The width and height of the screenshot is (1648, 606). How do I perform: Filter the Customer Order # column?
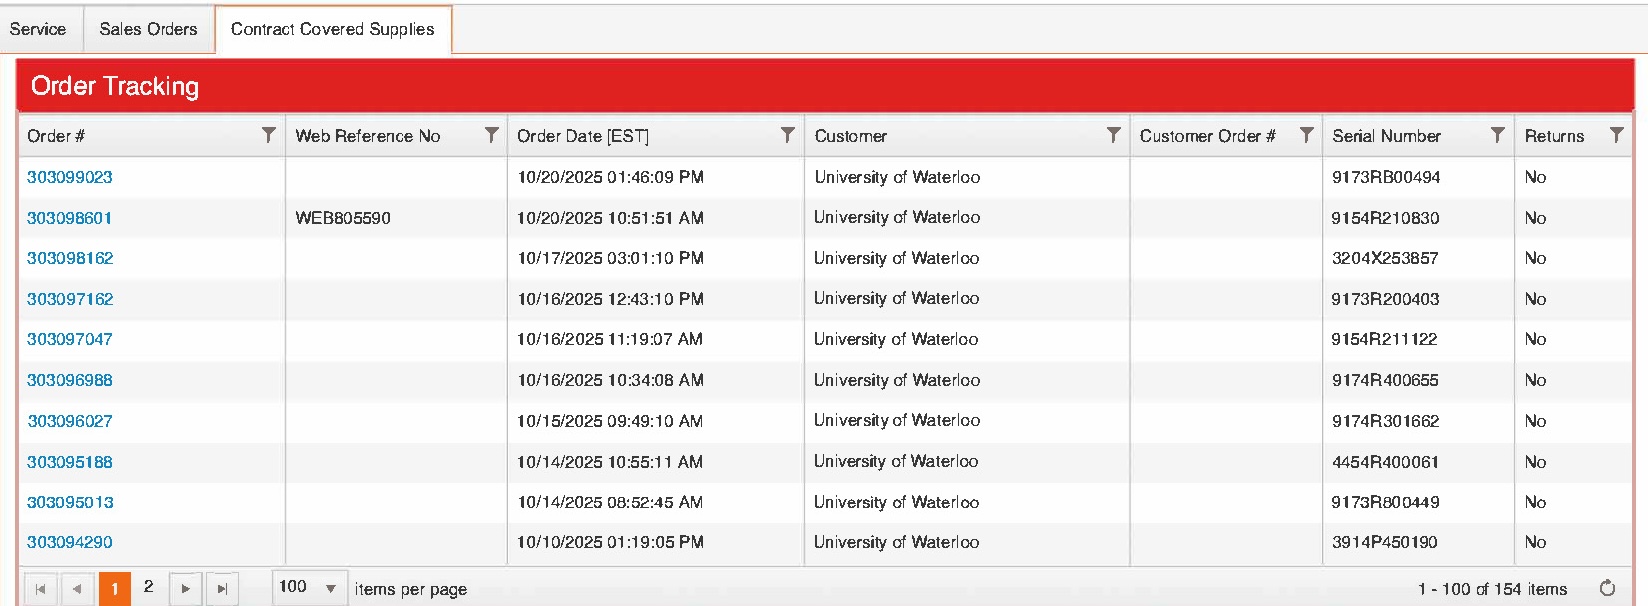tap(1306, 135)
